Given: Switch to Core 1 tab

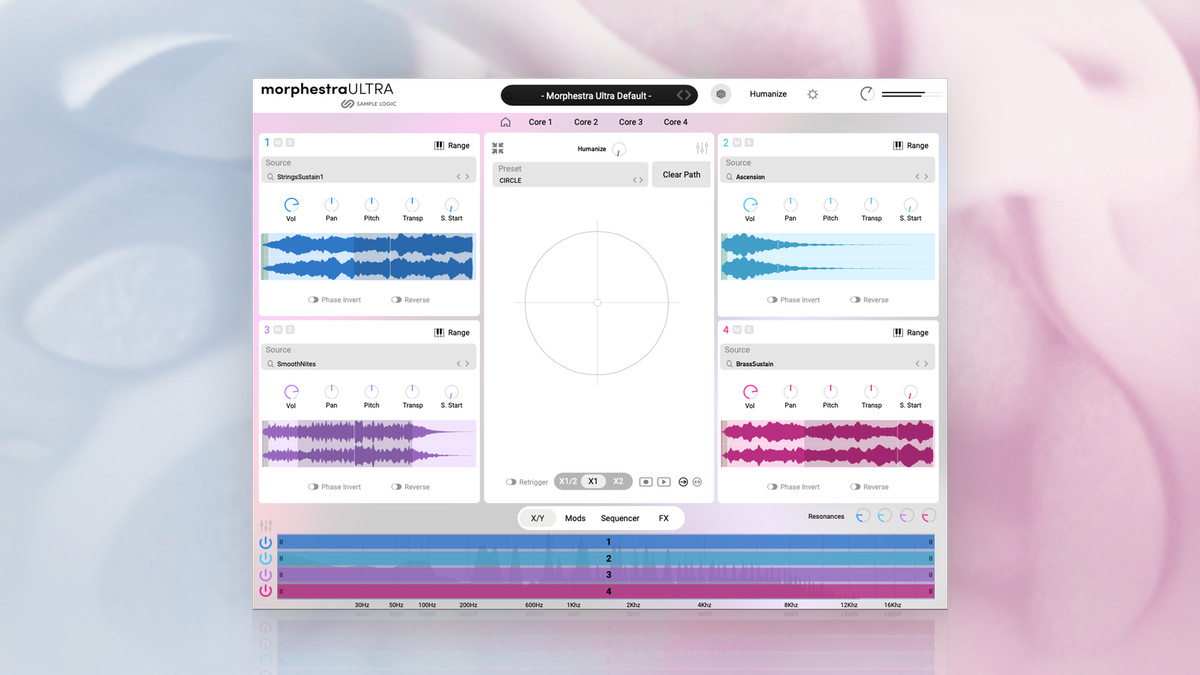Looking at the screenshot, I should point(540,122).
